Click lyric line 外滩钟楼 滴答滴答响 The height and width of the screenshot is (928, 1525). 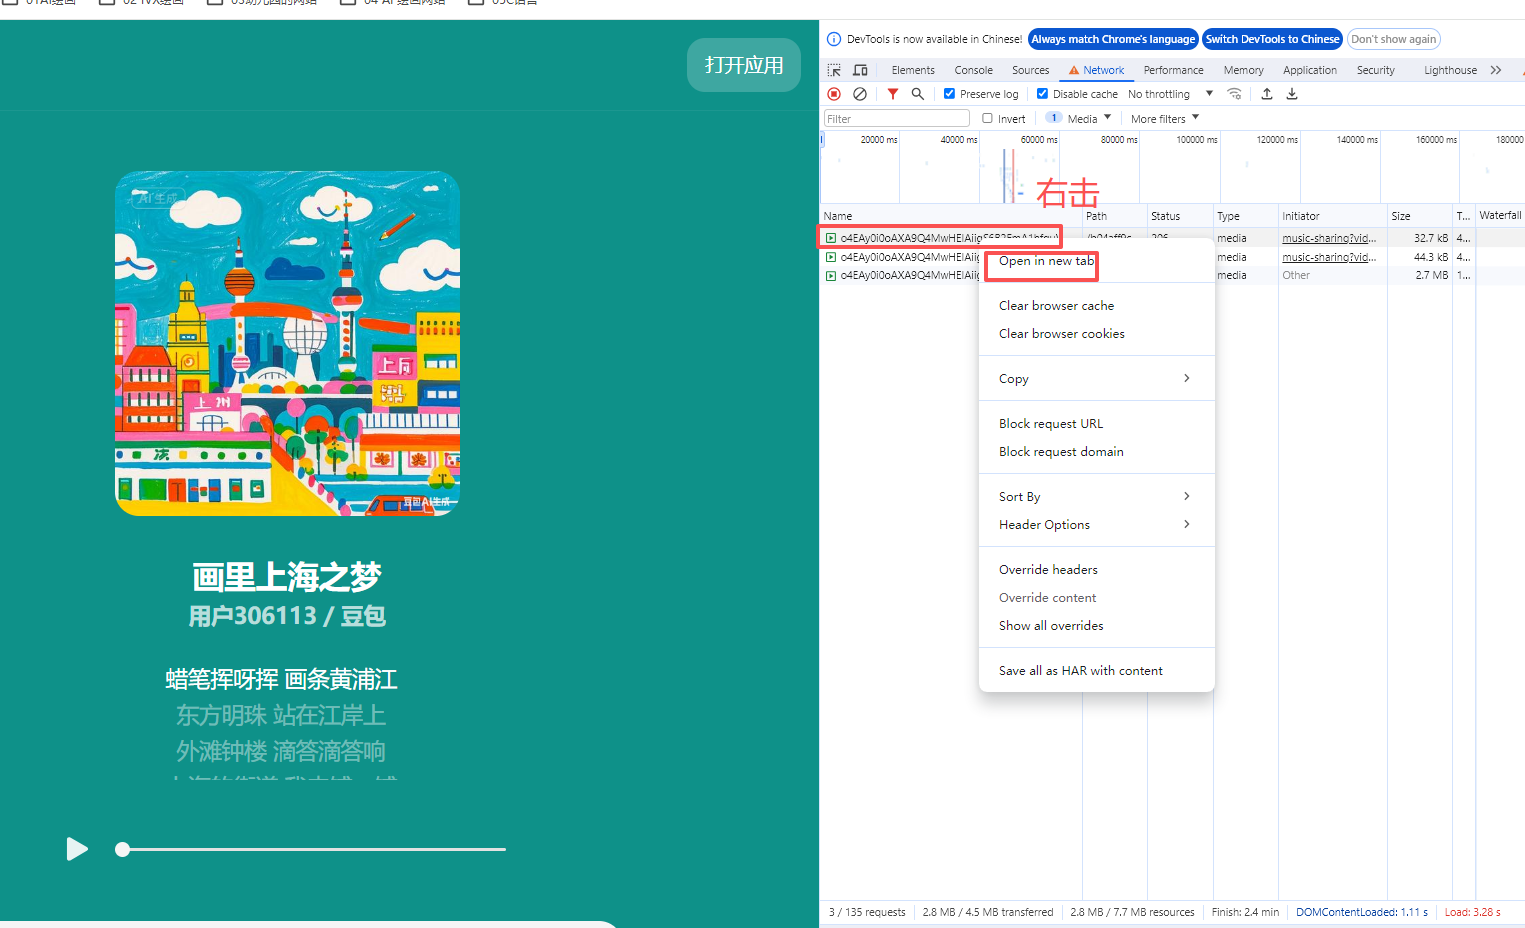(x=281, y=751)
